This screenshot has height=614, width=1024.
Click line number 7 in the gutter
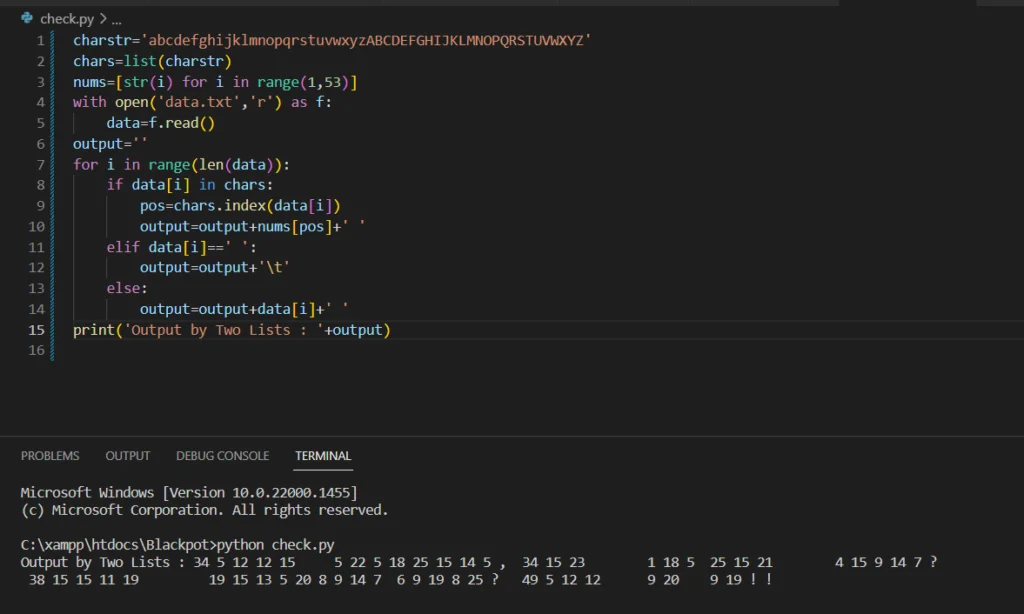(40, 165)
